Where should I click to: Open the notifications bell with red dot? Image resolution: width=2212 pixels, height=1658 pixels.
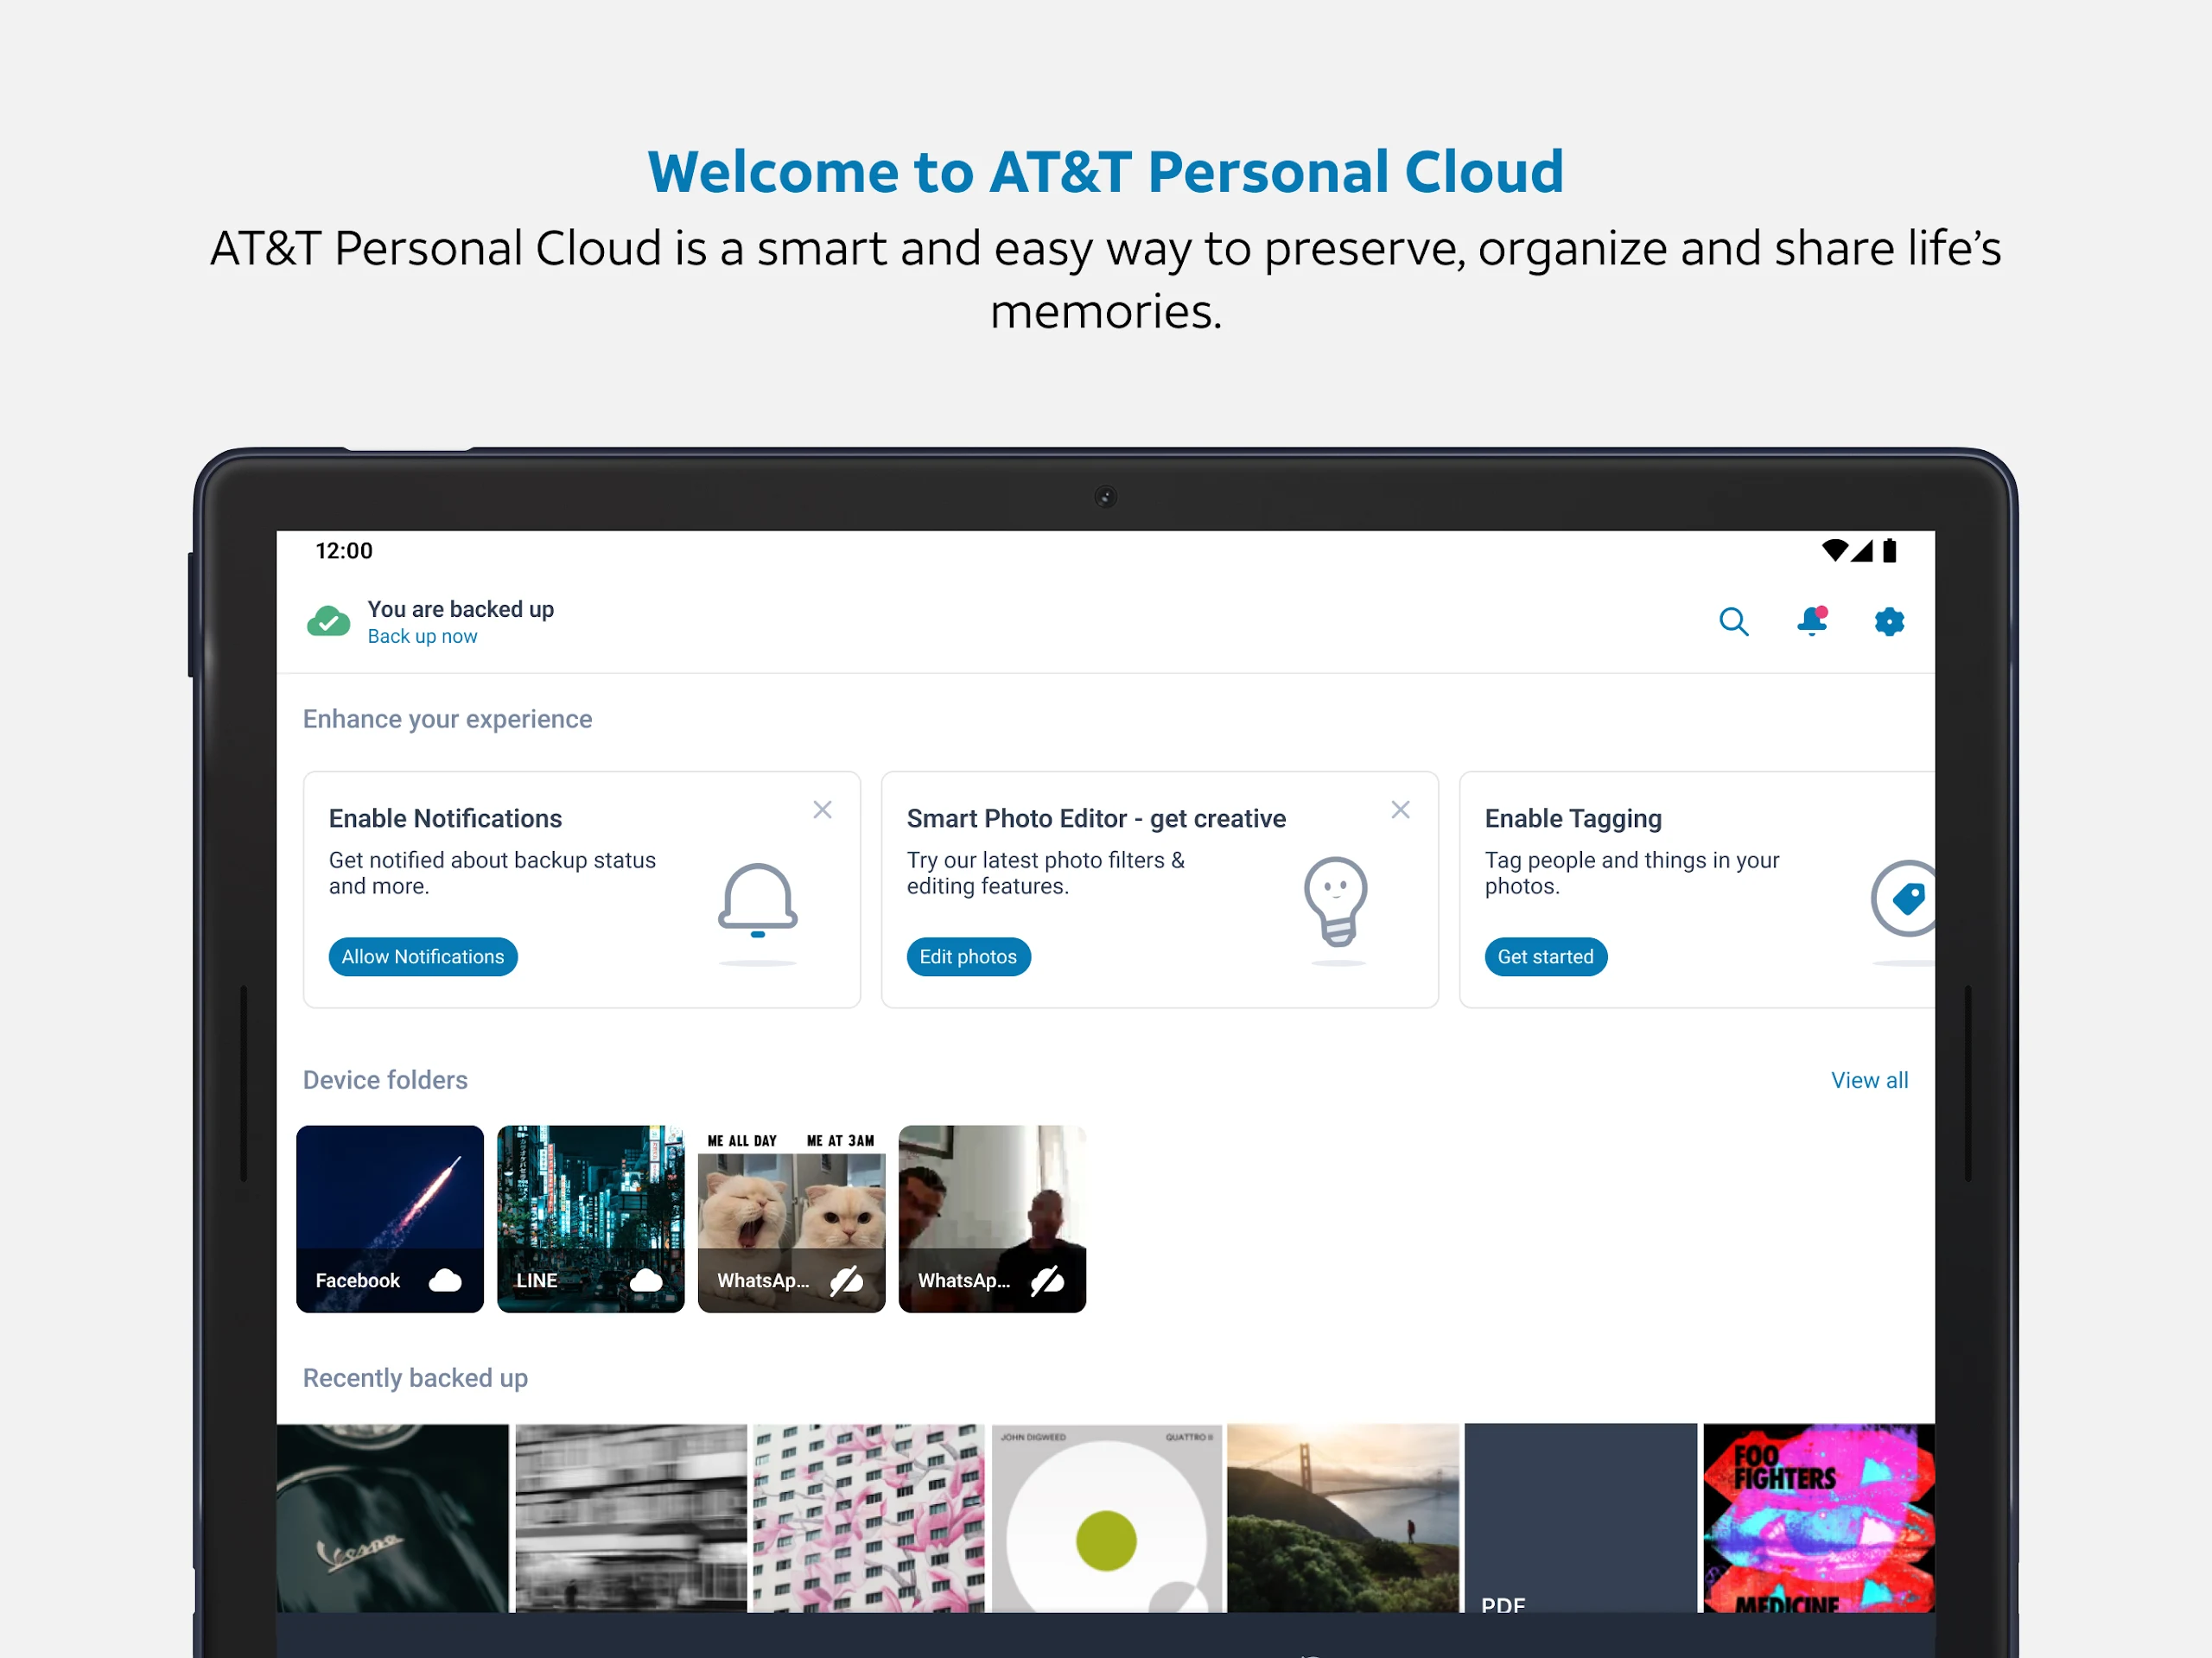[1812, 621]
